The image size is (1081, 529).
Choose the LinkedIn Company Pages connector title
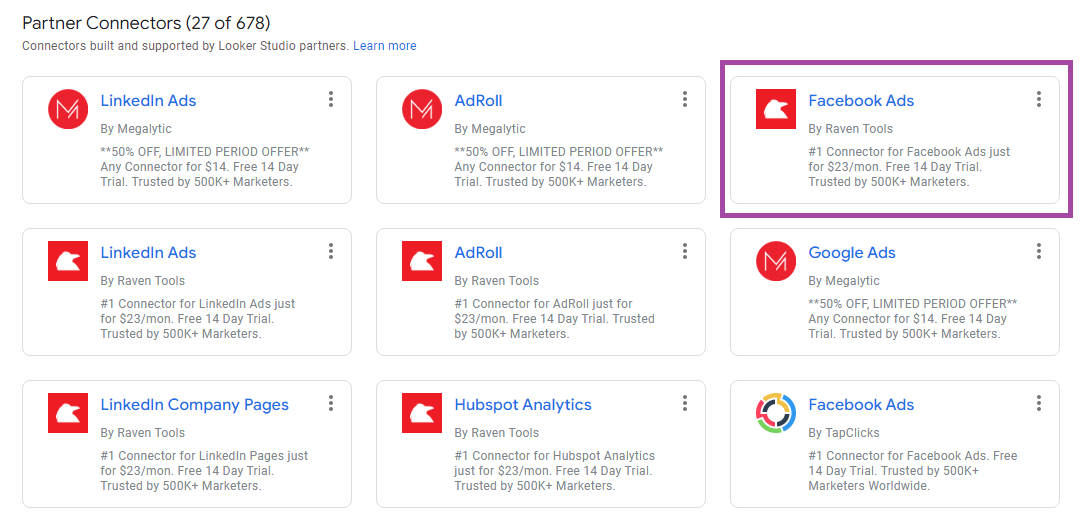[194, 405]
